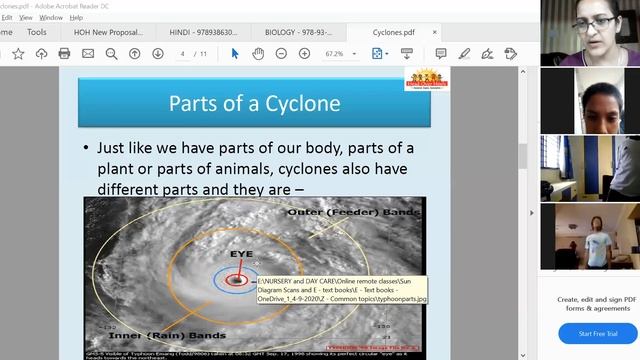Zoom out with minus icon
Screen dimensions: 640x360
[x=281, y=53]
